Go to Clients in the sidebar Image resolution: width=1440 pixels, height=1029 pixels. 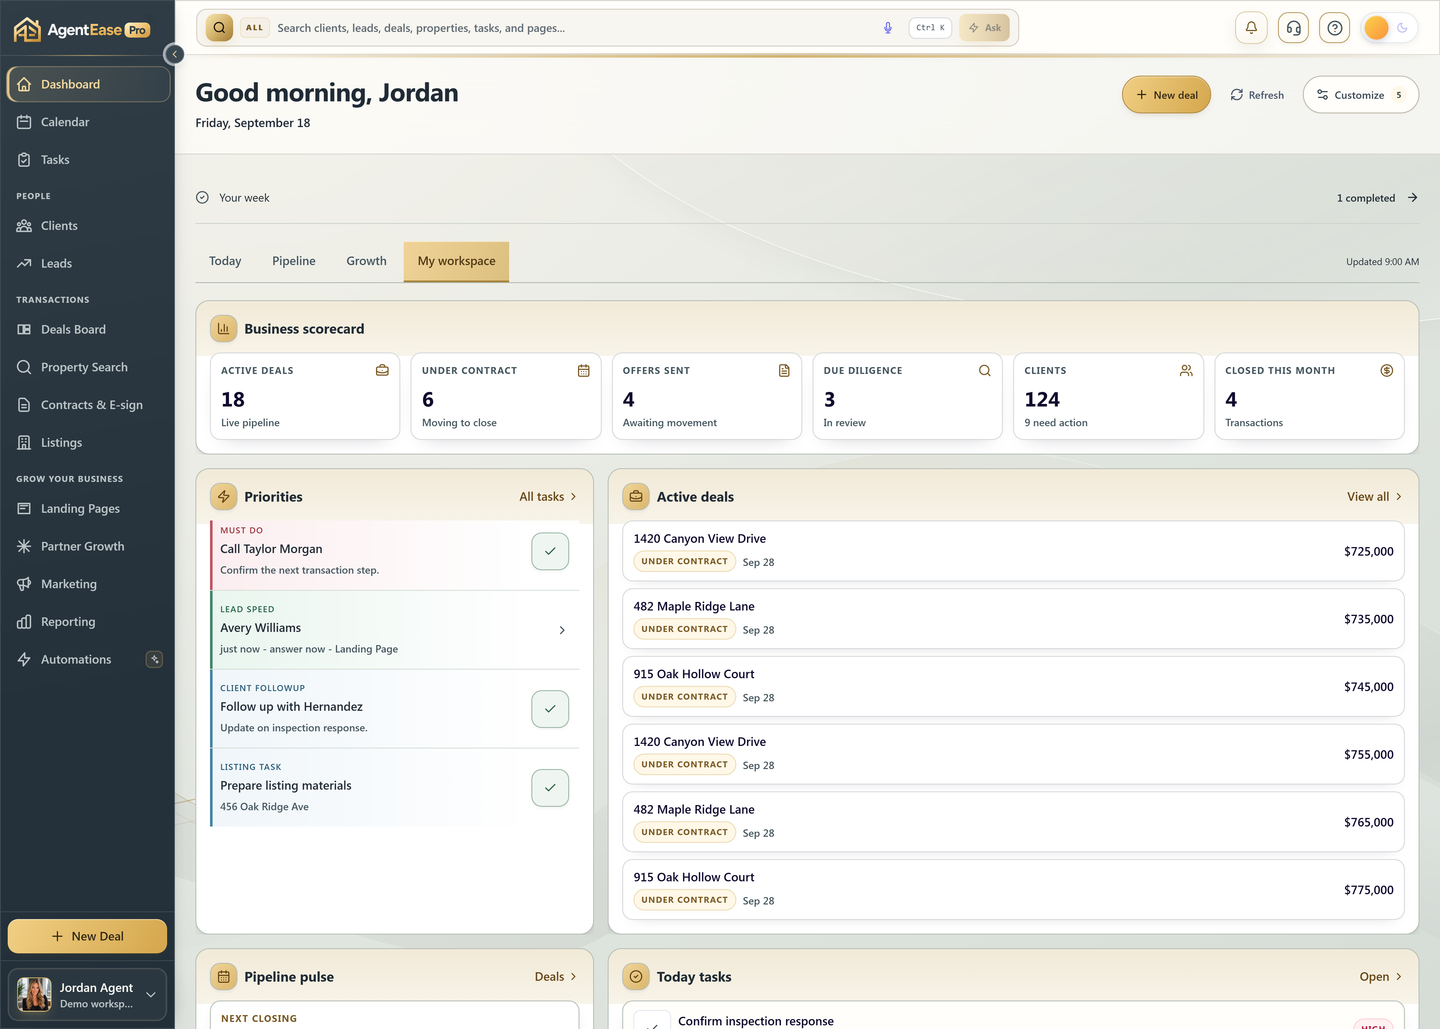point(88,226)
